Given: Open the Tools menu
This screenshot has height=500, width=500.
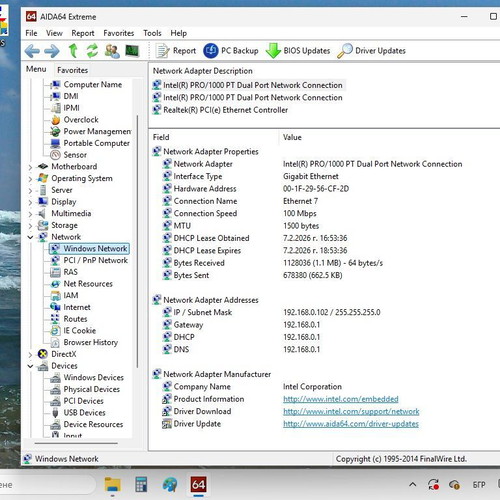Looking at the screenshot, I should coord(152,33).
